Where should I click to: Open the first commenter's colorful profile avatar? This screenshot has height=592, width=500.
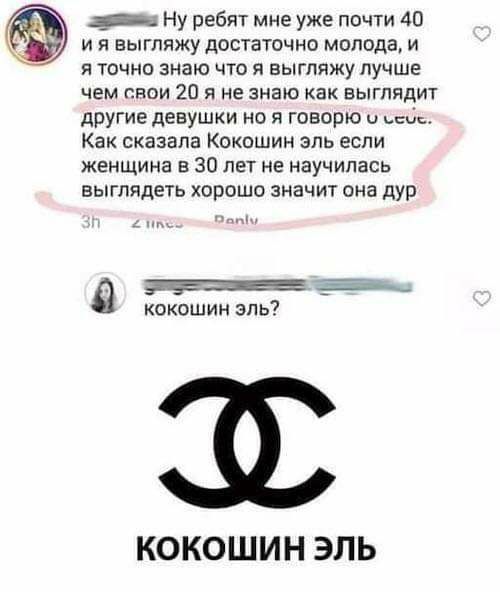pos(37,37)
